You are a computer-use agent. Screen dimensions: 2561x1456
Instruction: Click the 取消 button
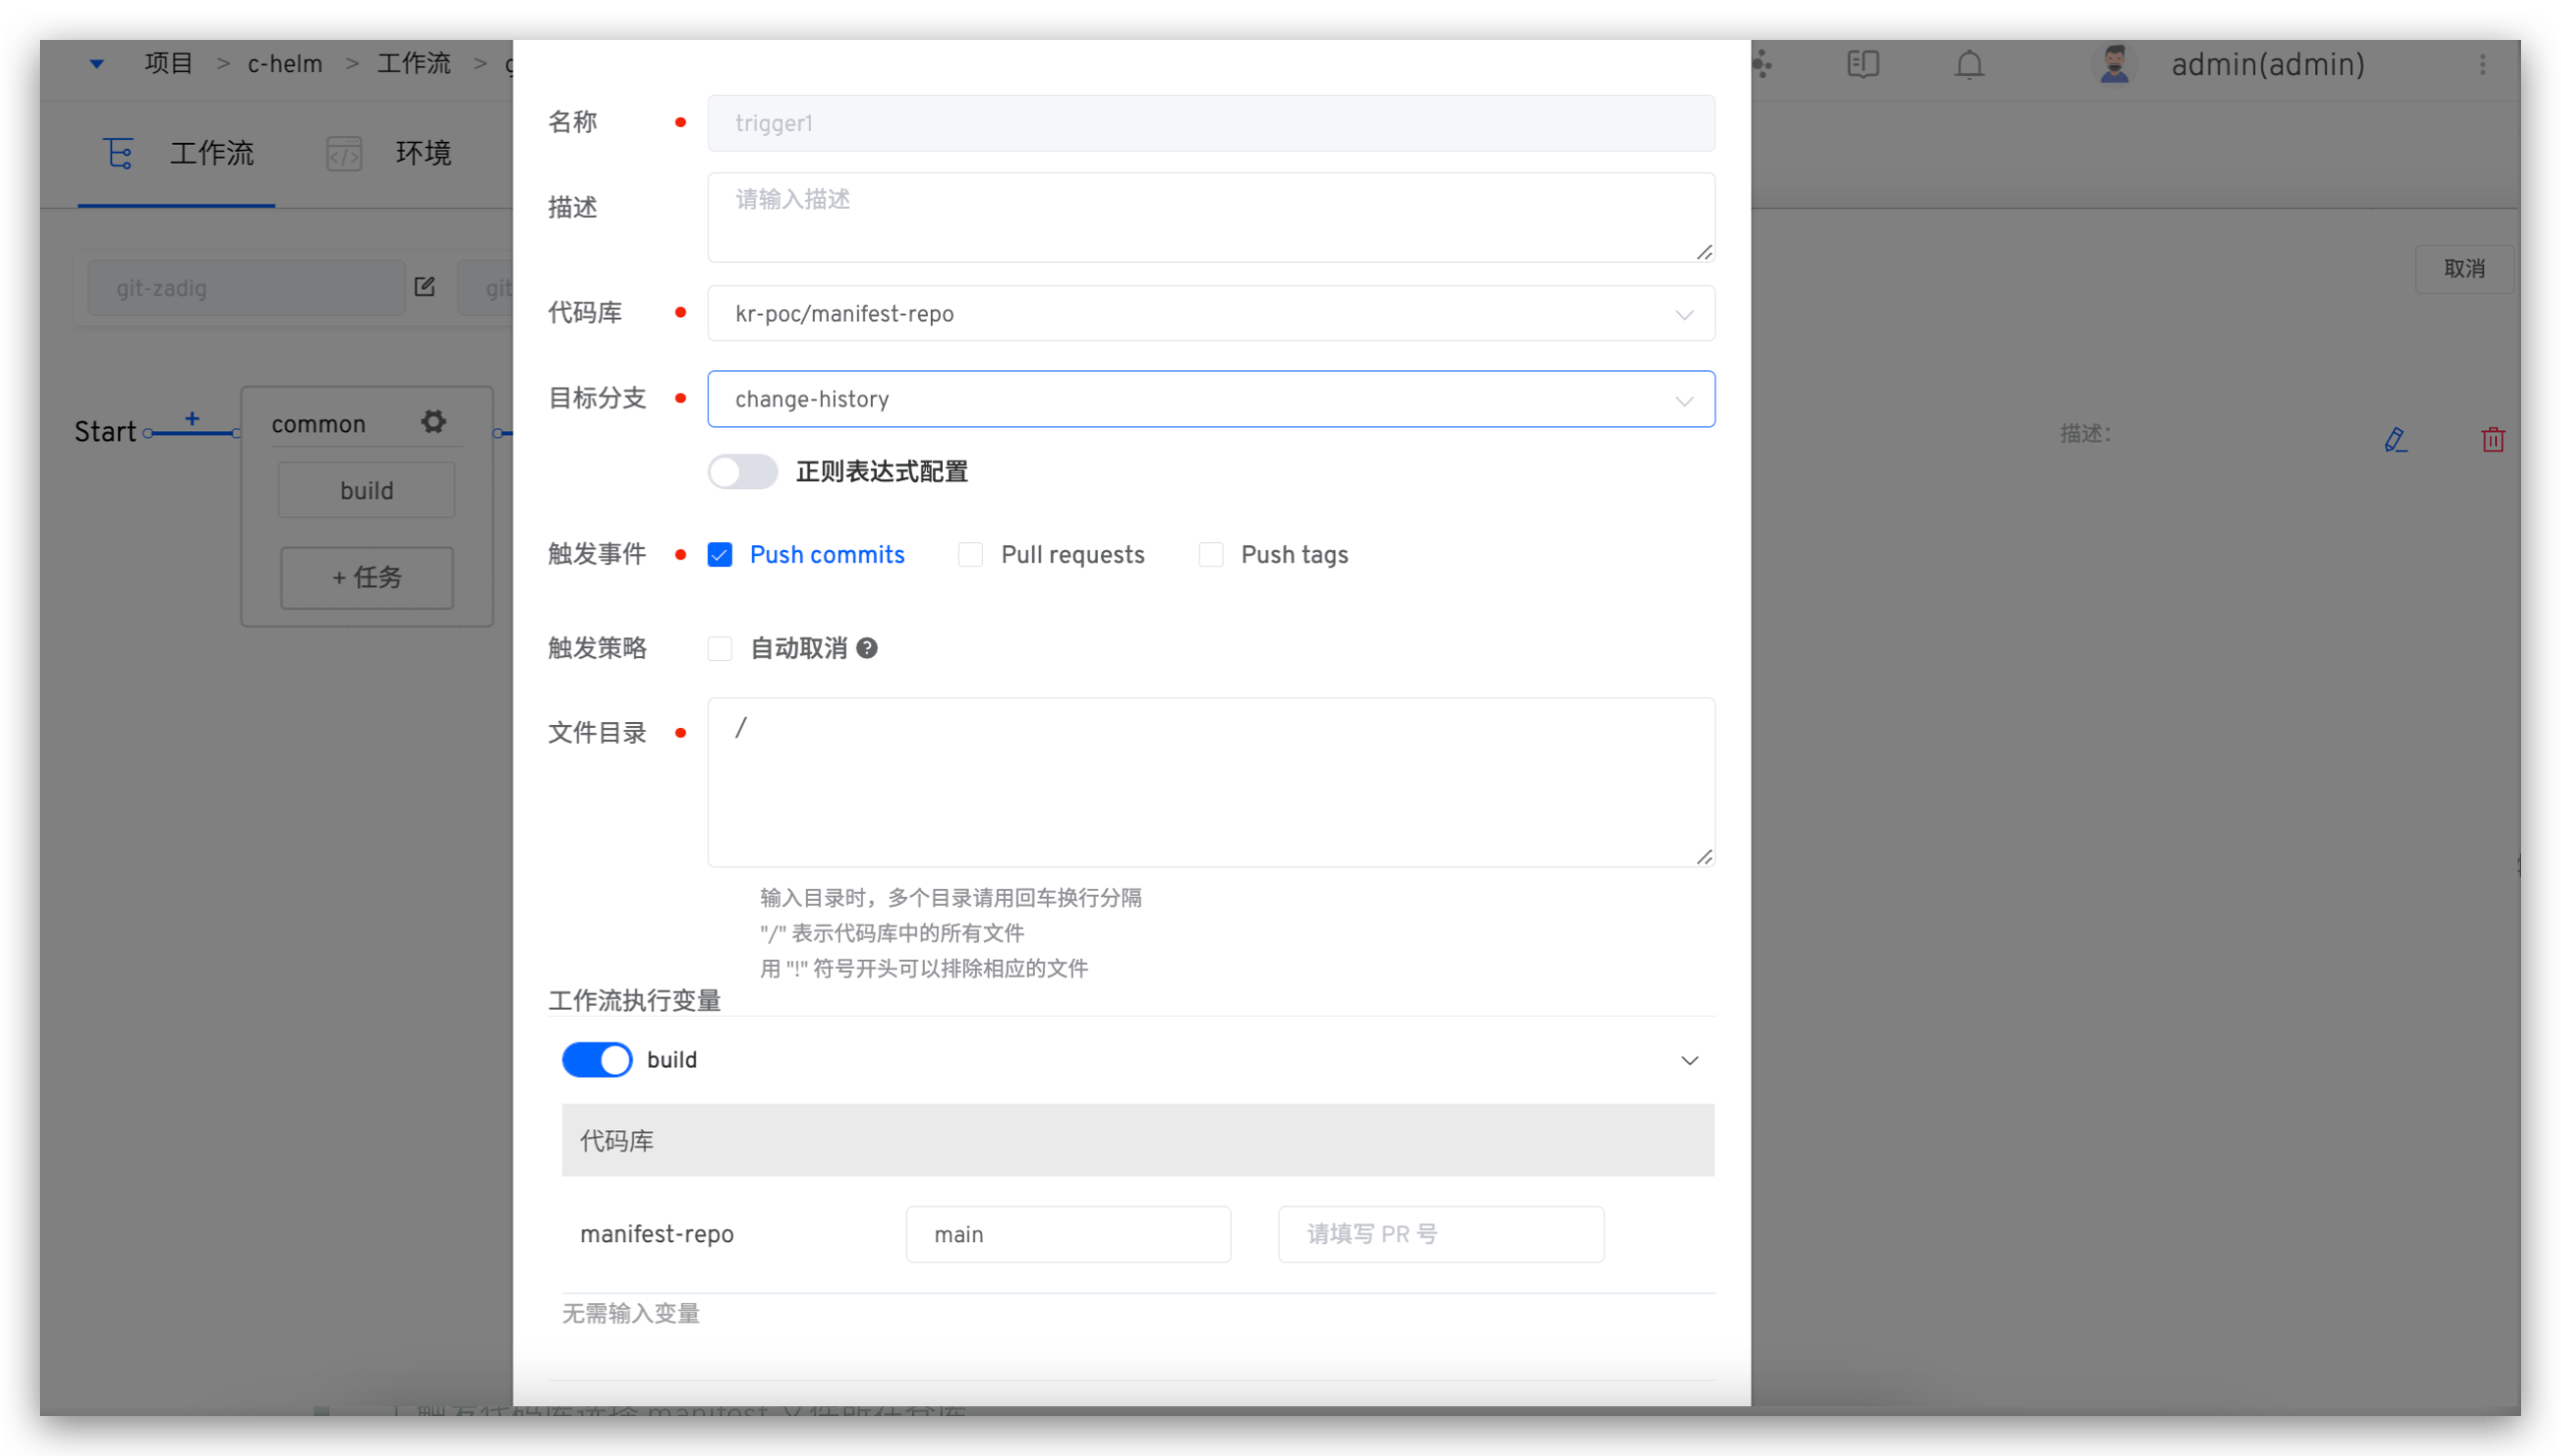2463,269
